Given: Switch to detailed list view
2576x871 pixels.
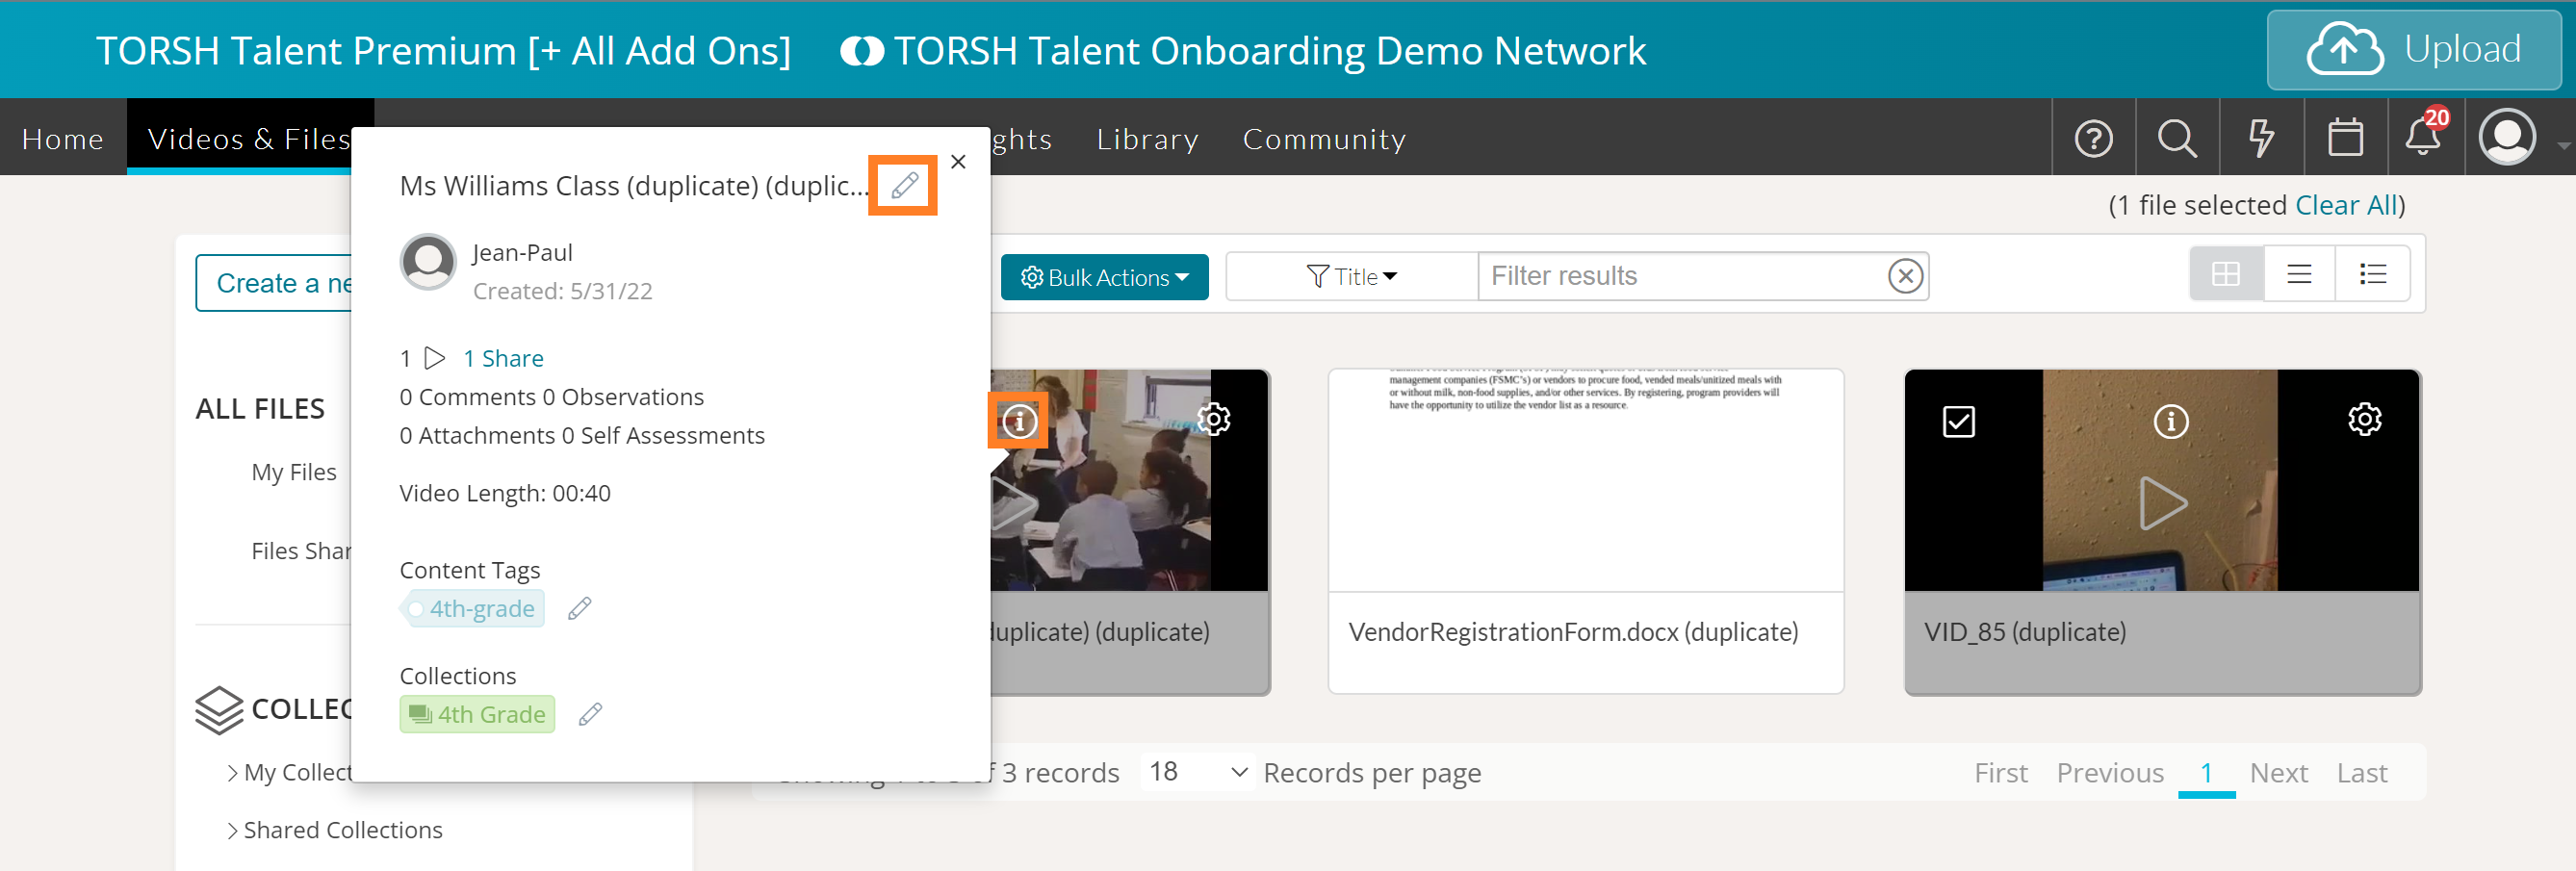Looking at the screenshot, I should (2372, 274).
